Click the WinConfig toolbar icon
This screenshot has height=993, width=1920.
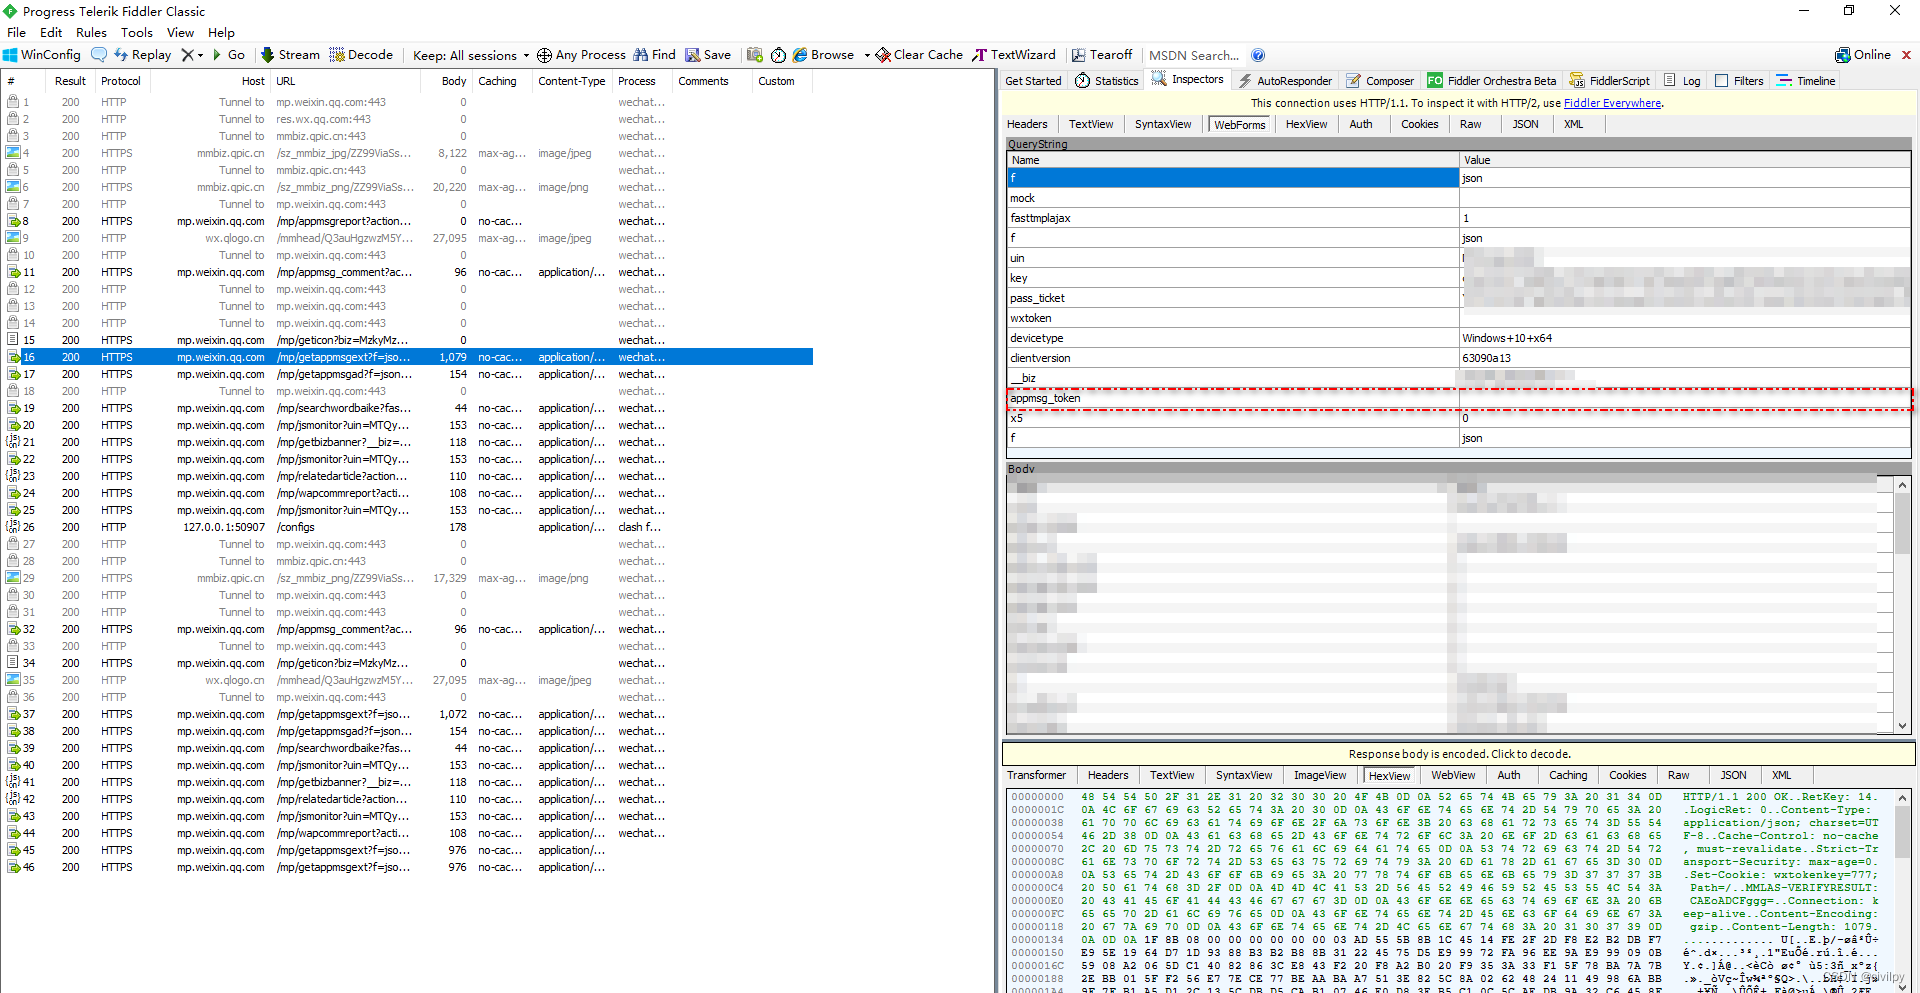tap(10, 55)
